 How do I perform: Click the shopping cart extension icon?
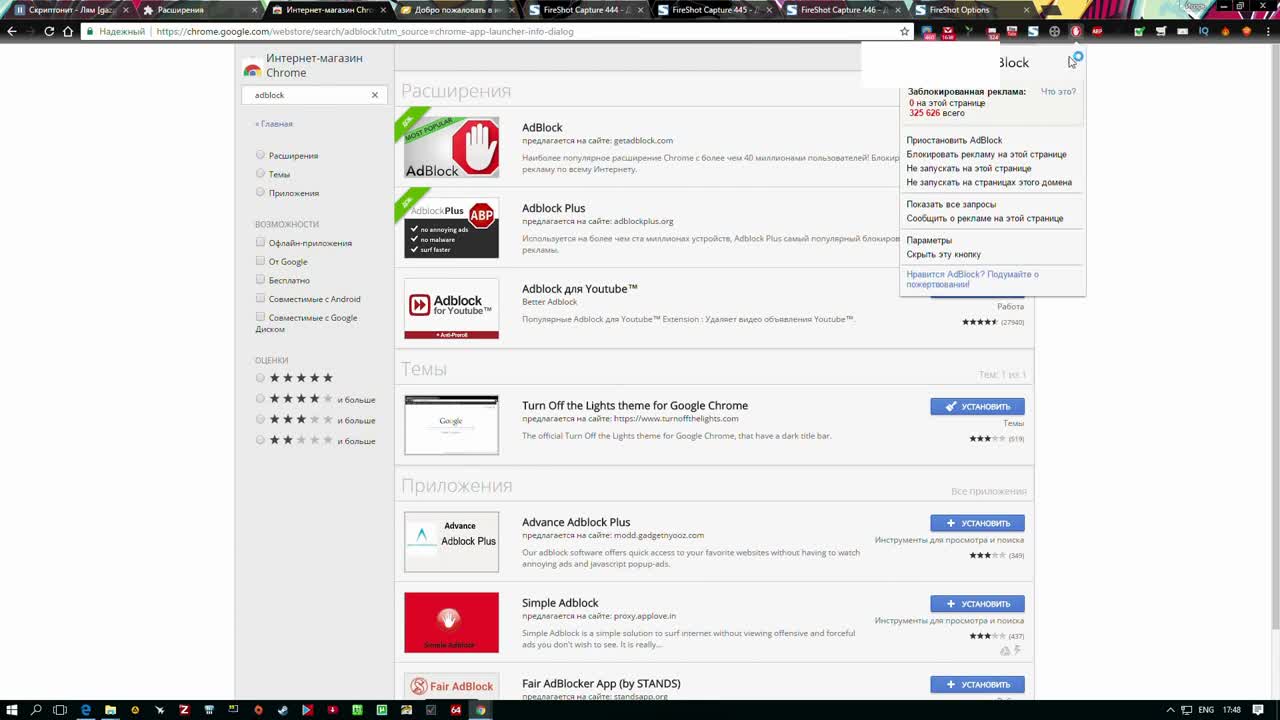(1161, 32)
